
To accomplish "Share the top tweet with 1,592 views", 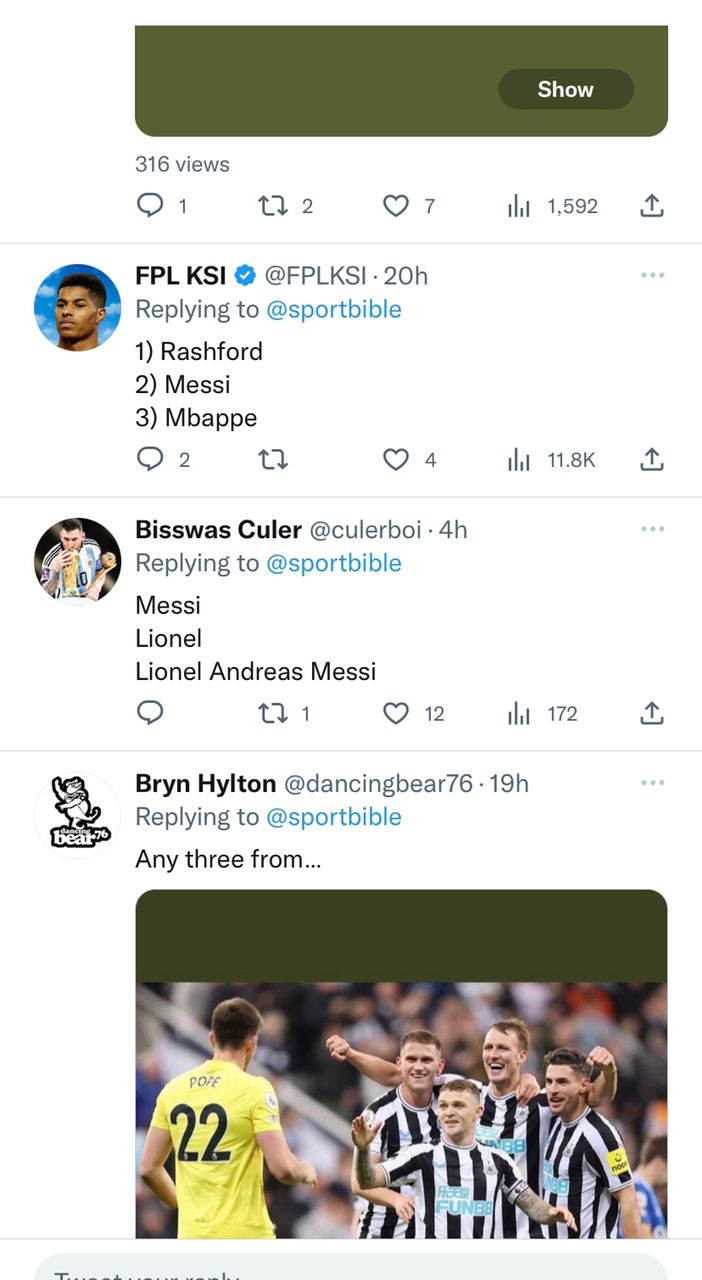I will coord(651,206).
